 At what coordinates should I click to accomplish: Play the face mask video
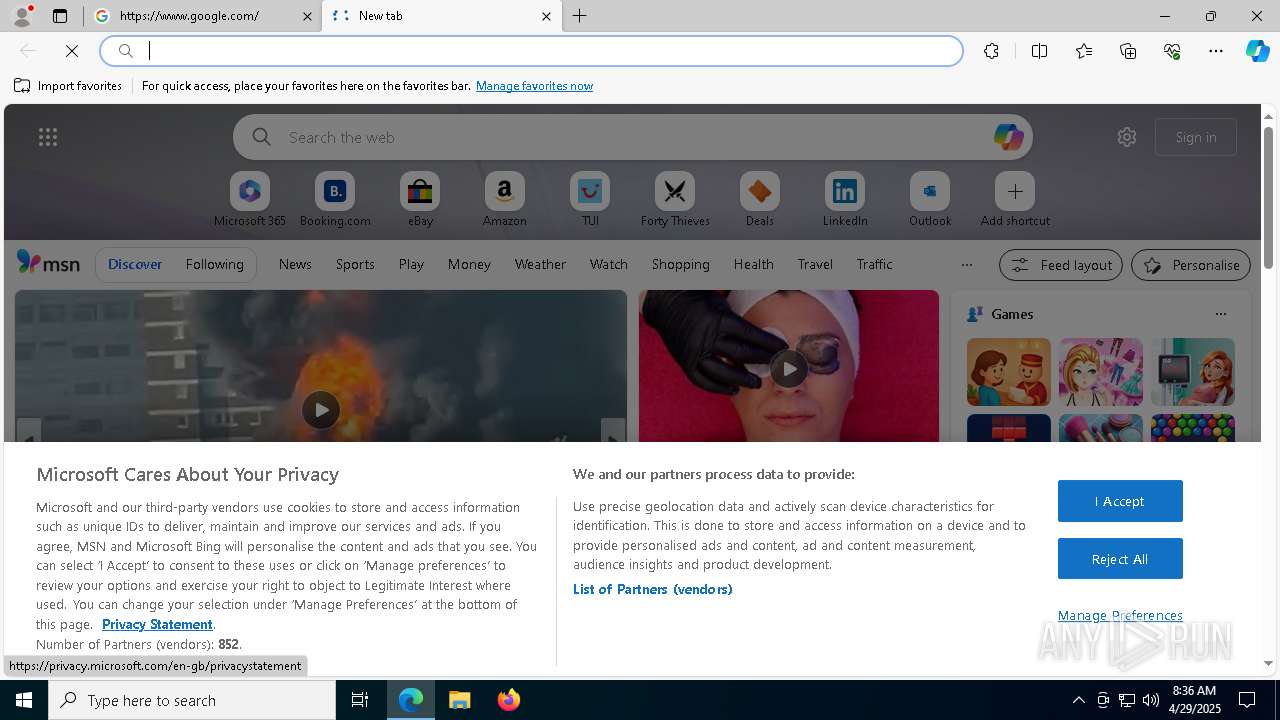click(x=789, y=369)
